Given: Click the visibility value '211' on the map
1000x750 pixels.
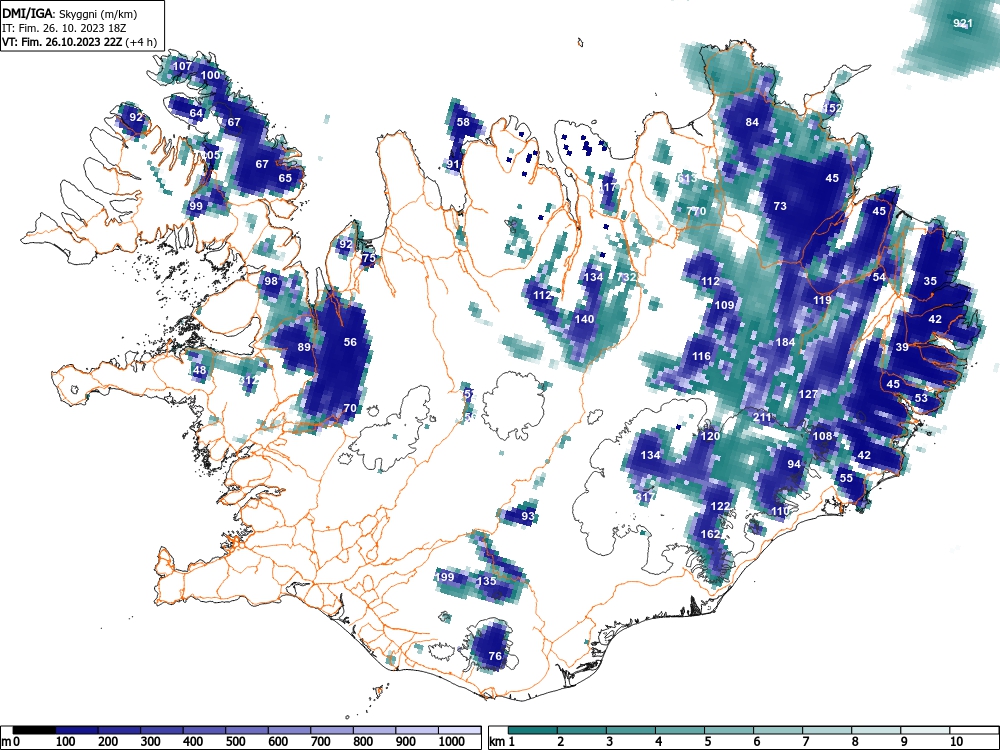Looking at the screenshot, I should click(x=762, y=417).
